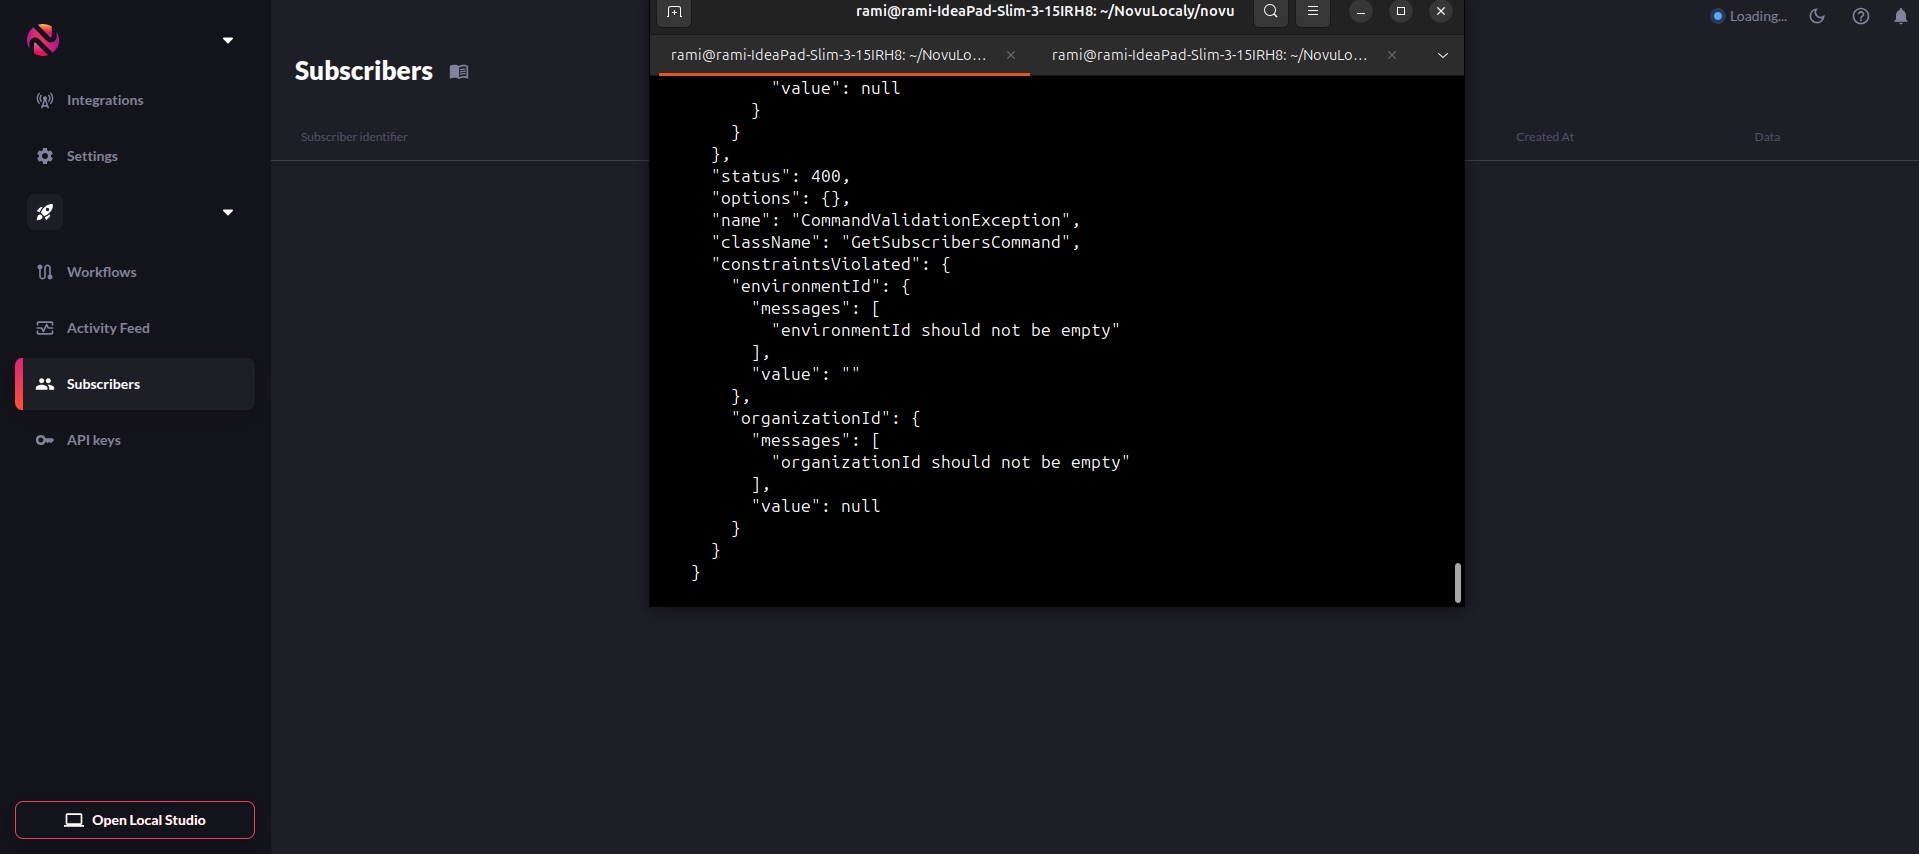Click the Loading status indicator
Viewport: 1919px width, 854px height.
(x=1749, y=16)
